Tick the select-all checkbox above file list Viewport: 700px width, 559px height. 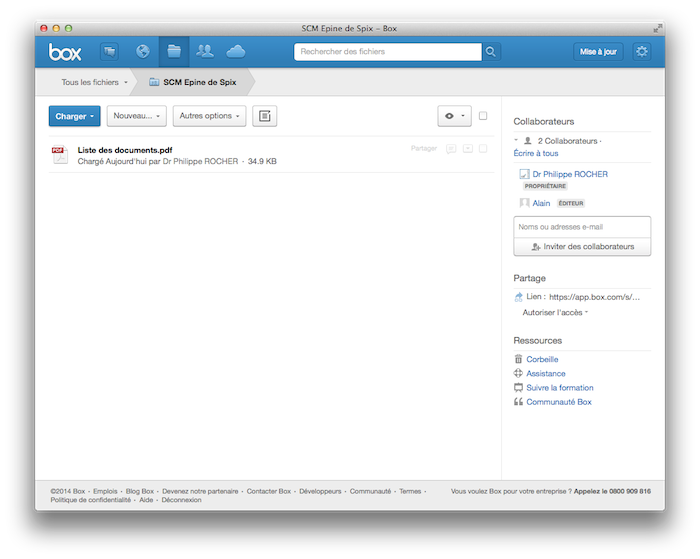483,116
